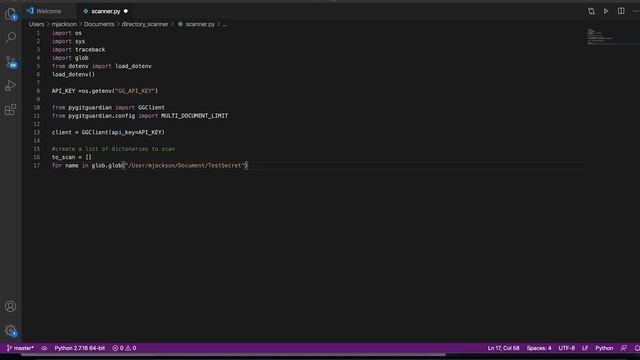This screenshot has width=640, height=360.
Task: Select Python 2.7.16 64-bit interpreter
Action: [x=80, y=348]
